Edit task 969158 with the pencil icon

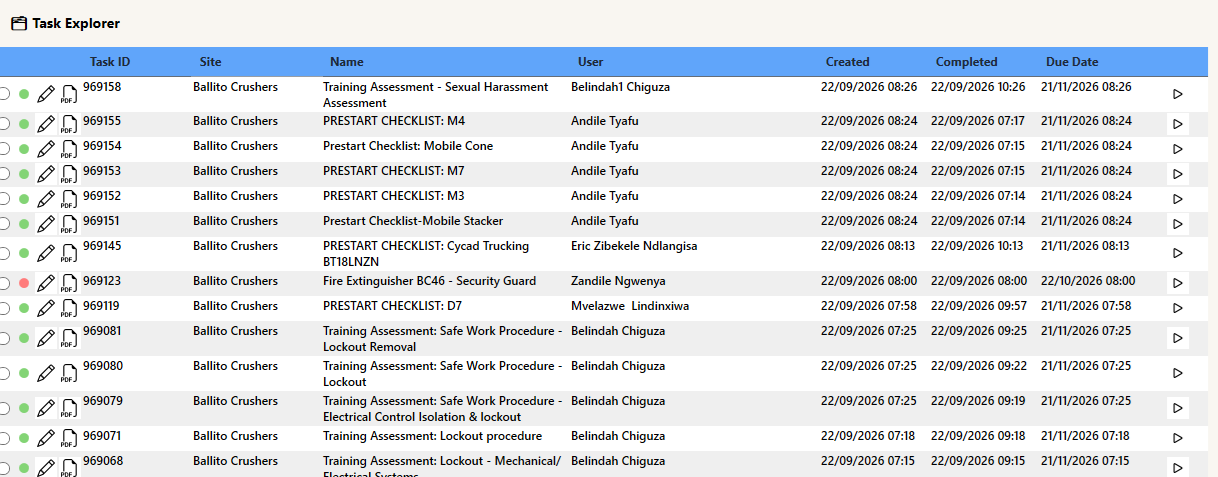(x=46, y=95)
